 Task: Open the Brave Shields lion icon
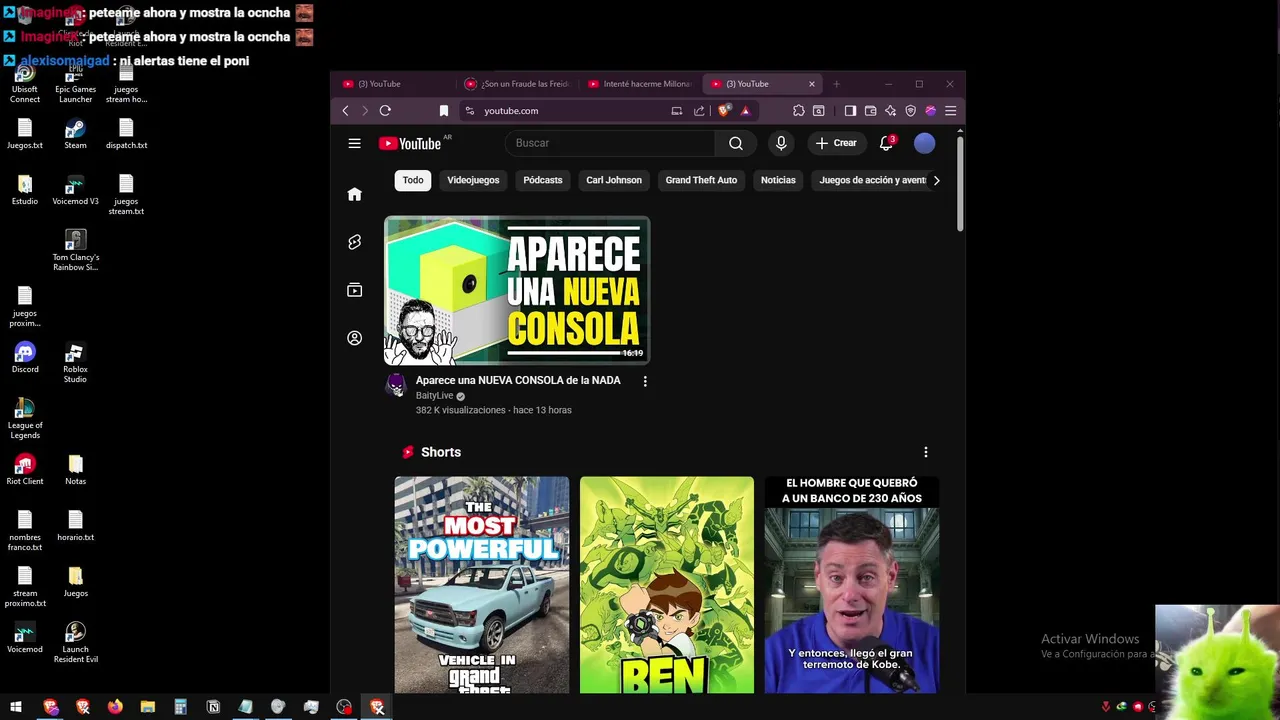coord(725,111)
